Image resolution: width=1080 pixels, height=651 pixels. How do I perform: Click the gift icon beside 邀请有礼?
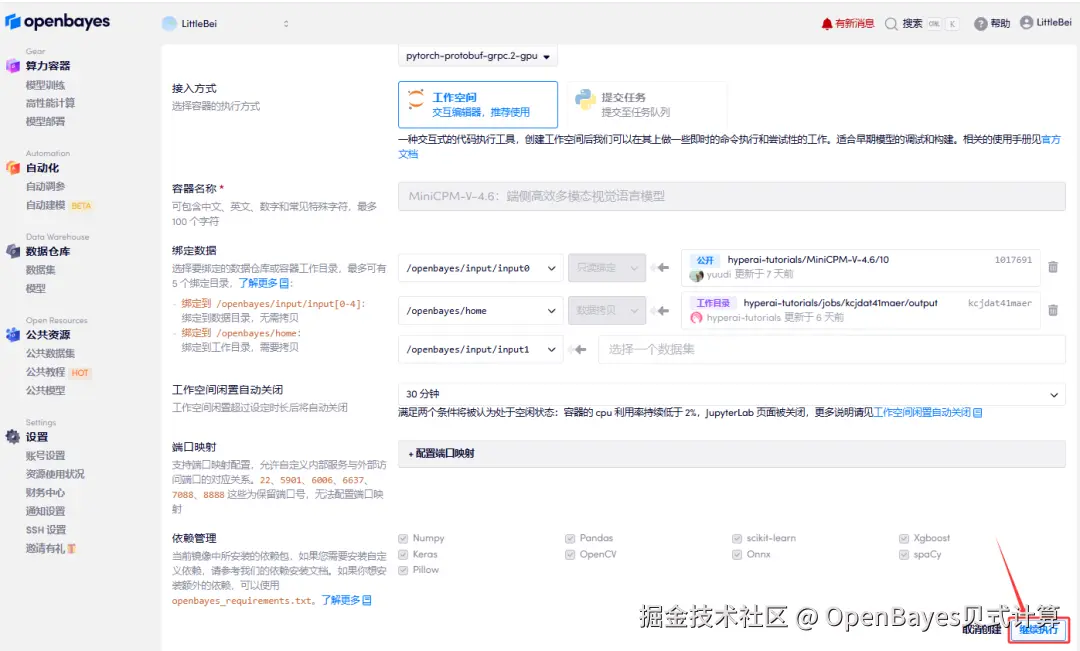coord(72,548)
